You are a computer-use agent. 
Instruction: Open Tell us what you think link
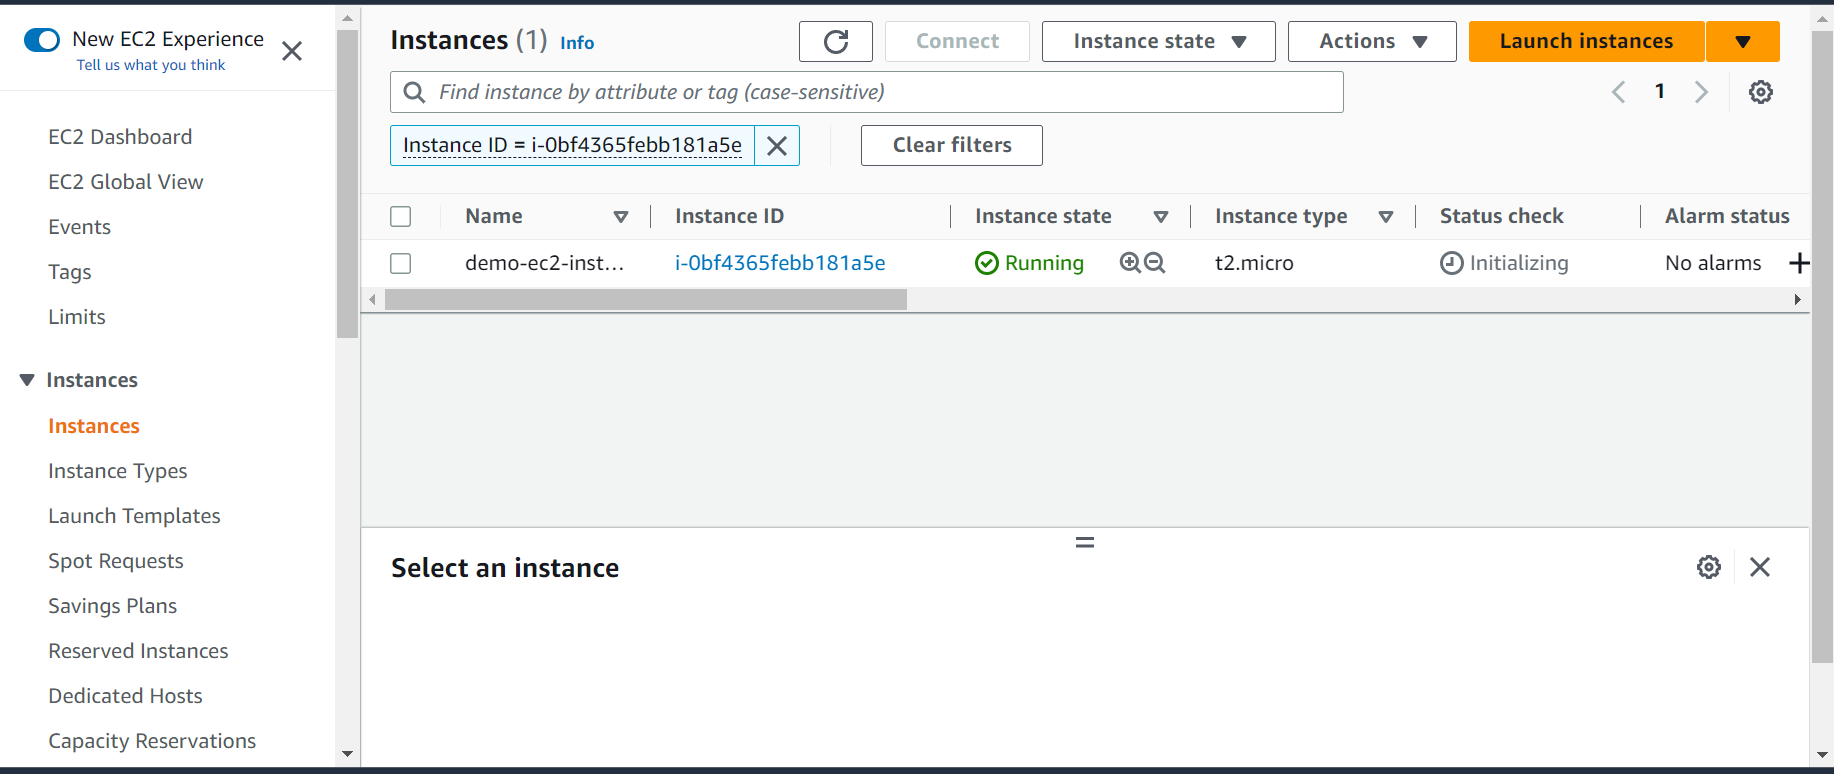[x=151, y=65]
